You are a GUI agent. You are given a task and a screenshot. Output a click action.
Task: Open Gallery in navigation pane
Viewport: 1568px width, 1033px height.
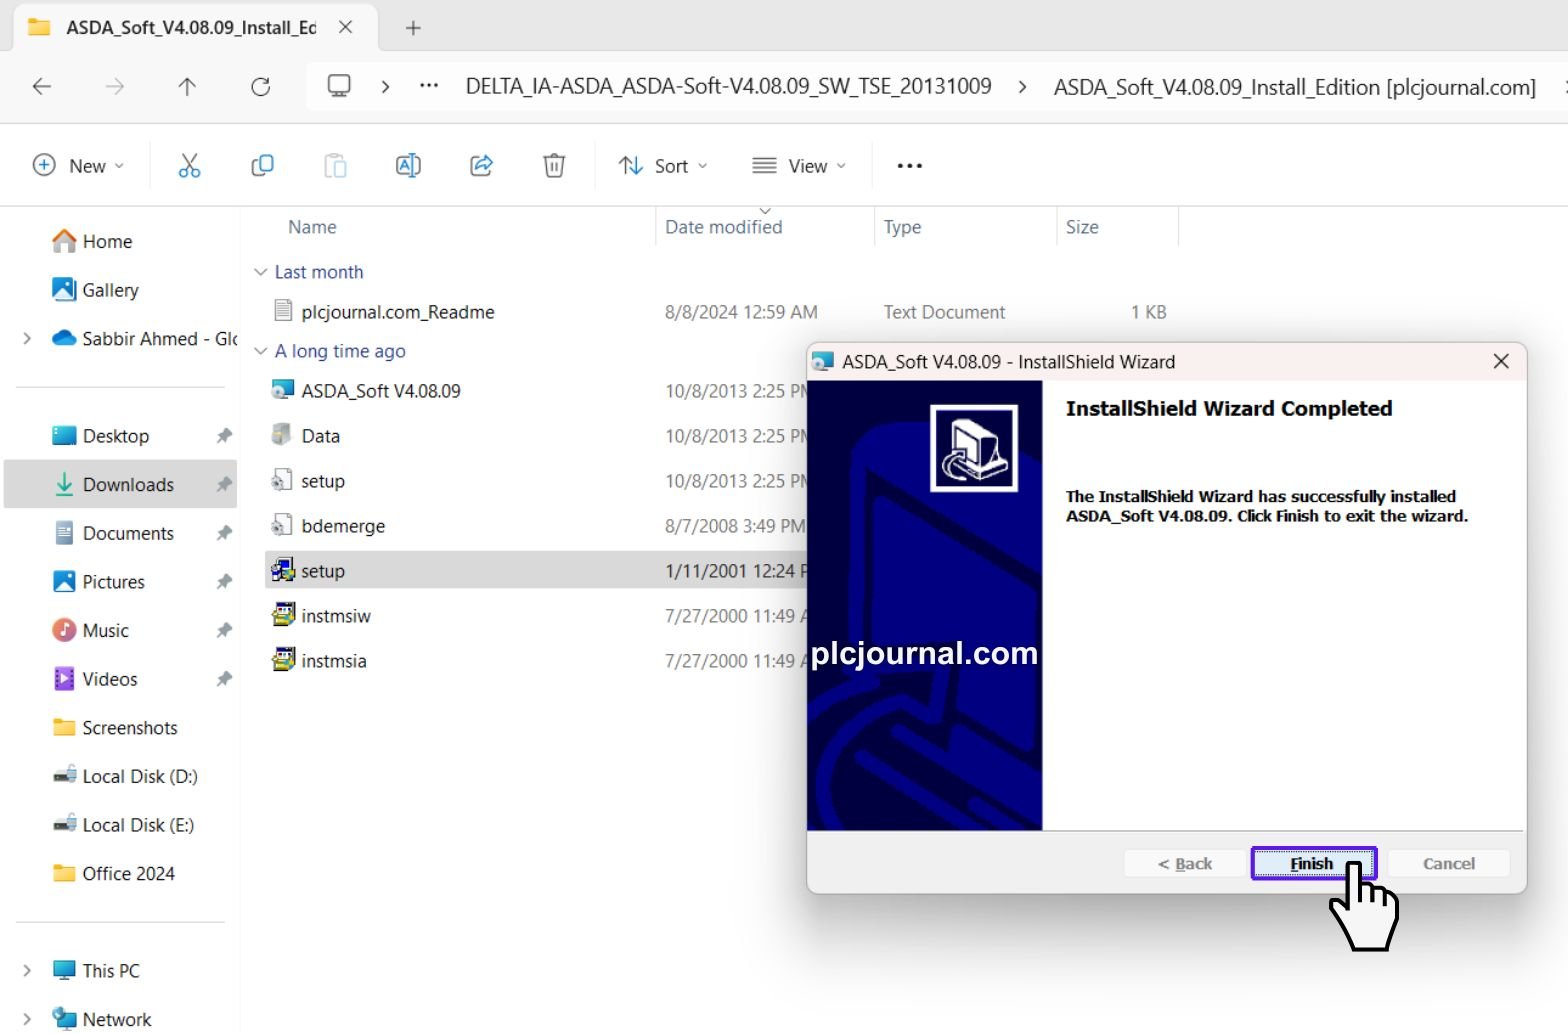95,290
